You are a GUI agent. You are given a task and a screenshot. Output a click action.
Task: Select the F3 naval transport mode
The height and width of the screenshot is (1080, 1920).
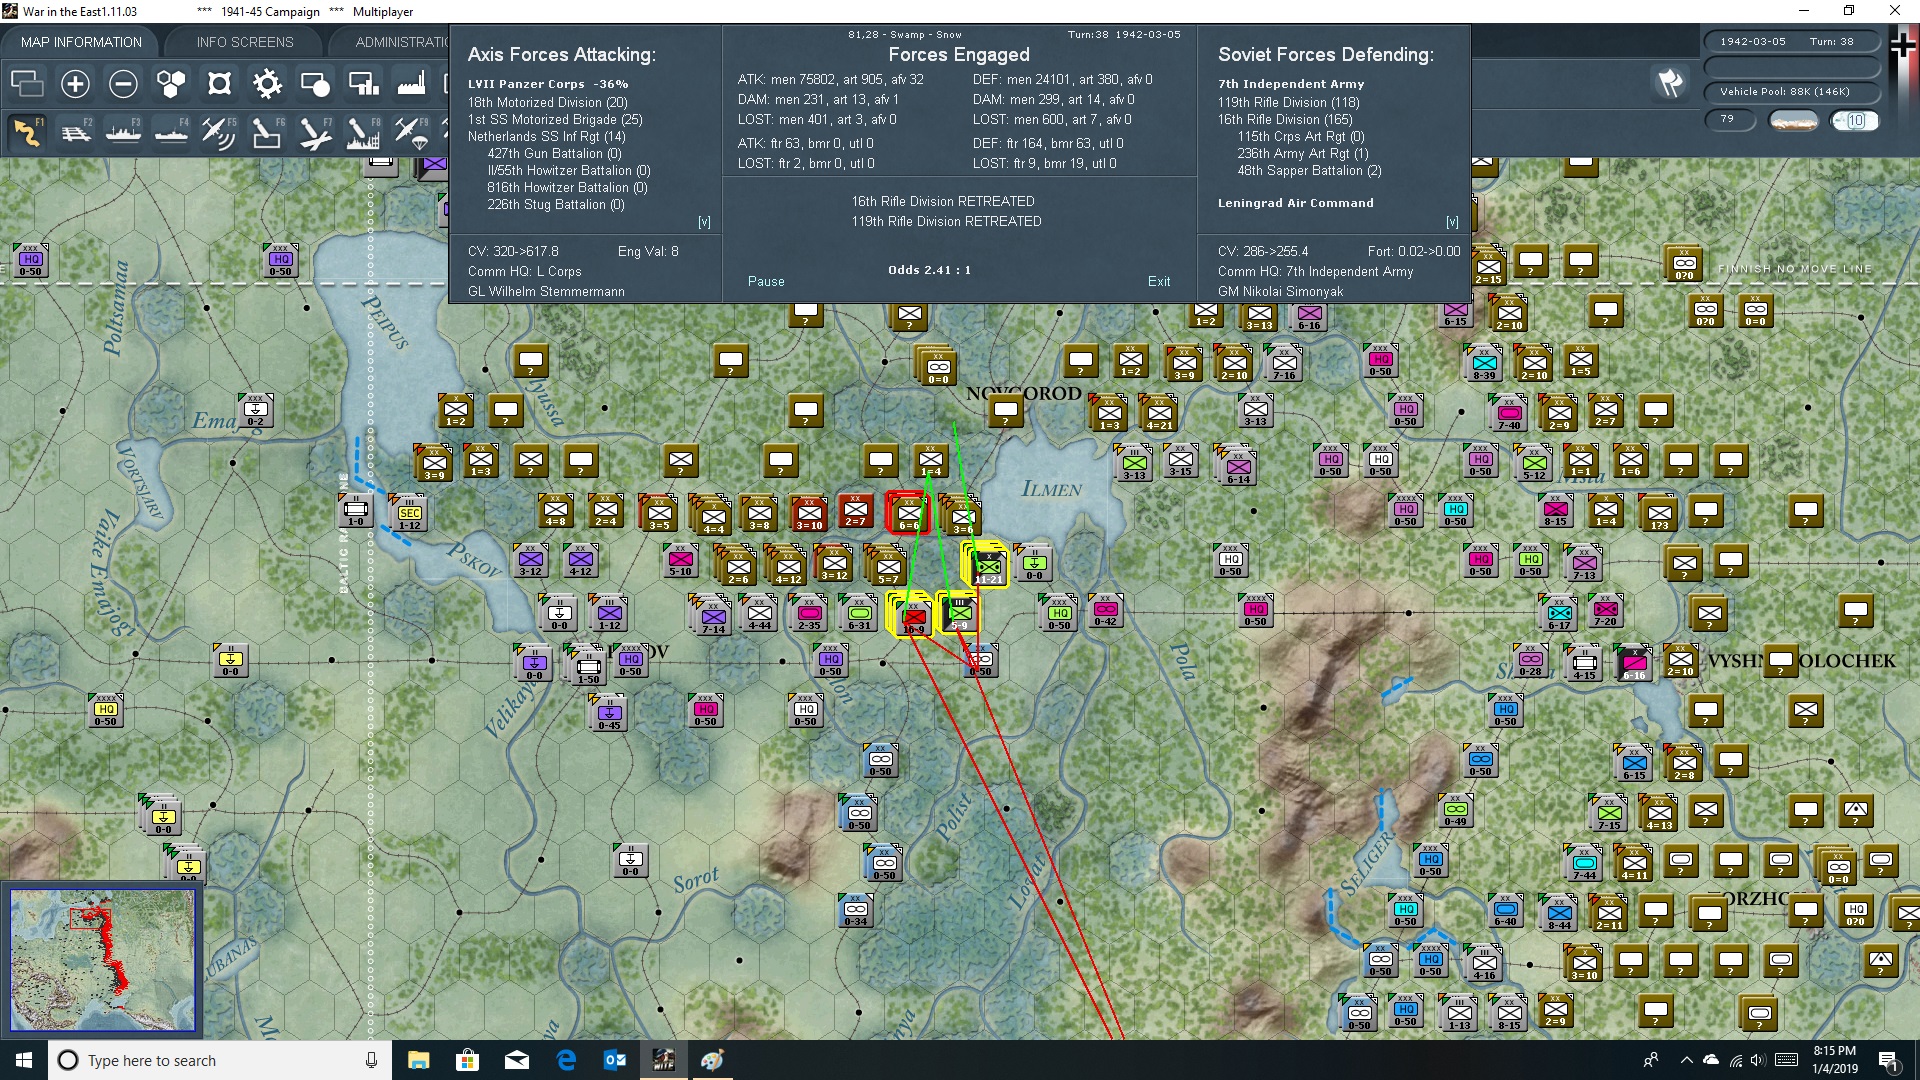click(123, 131)
